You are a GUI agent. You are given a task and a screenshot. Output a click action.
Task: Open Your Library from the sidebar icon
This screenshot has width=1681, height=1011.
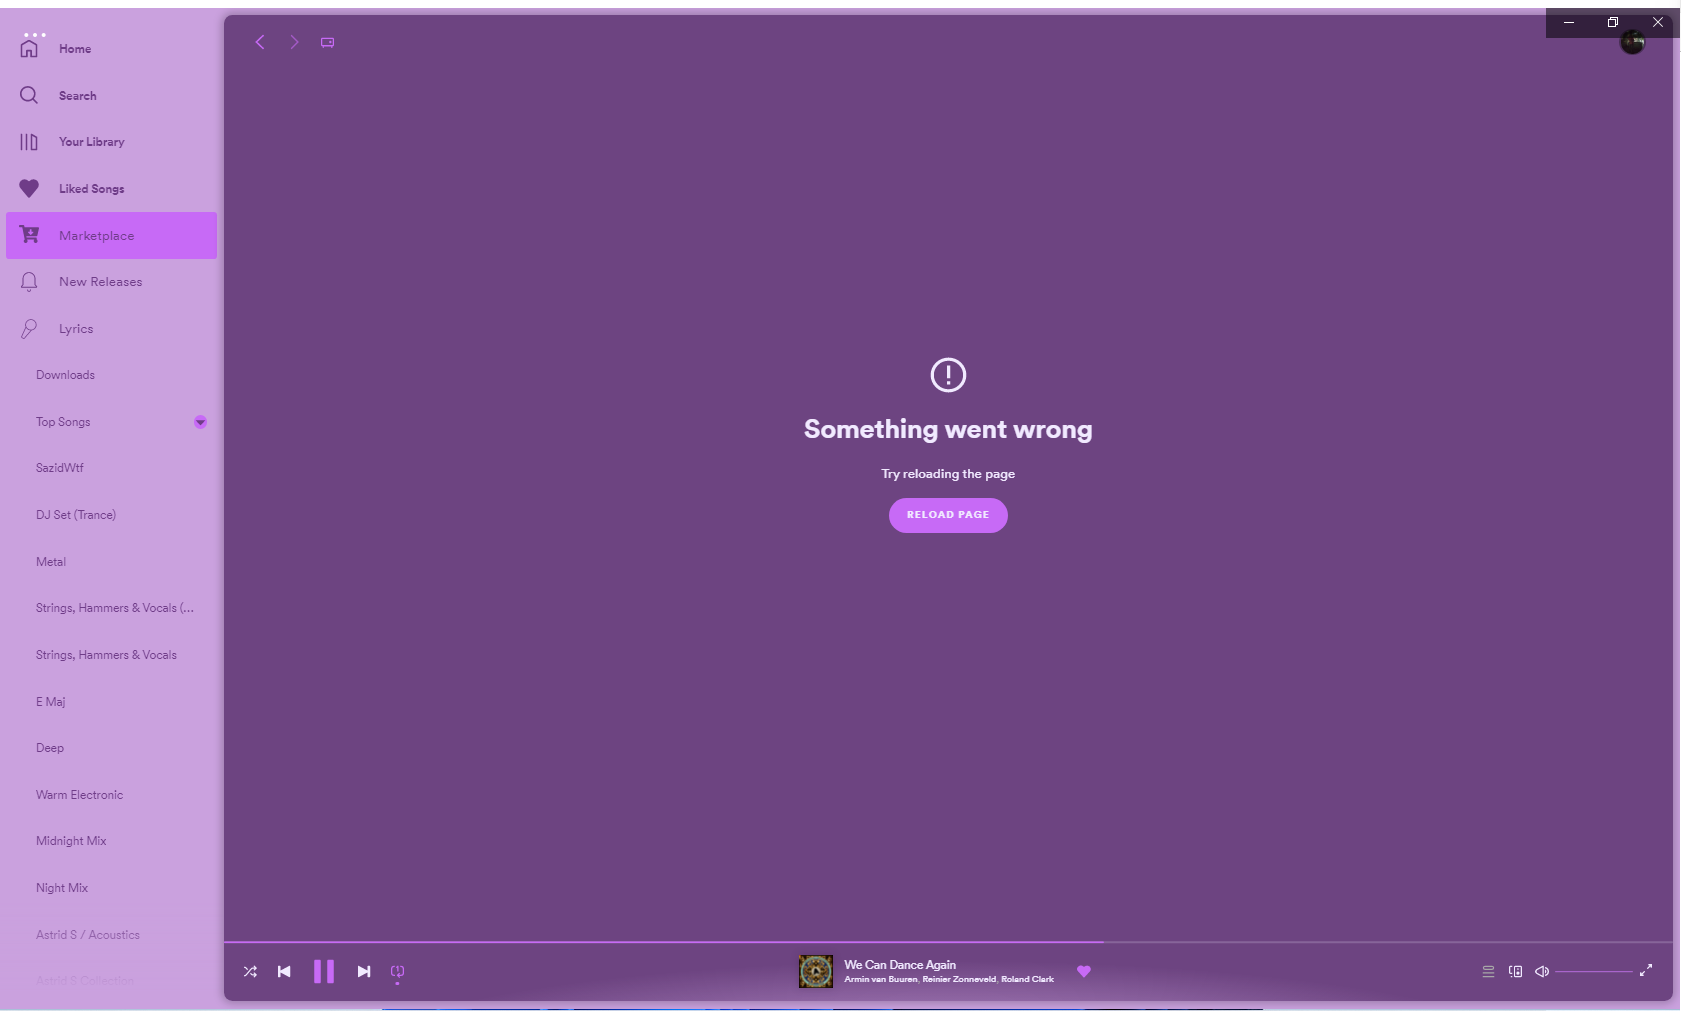click(29, 141)
